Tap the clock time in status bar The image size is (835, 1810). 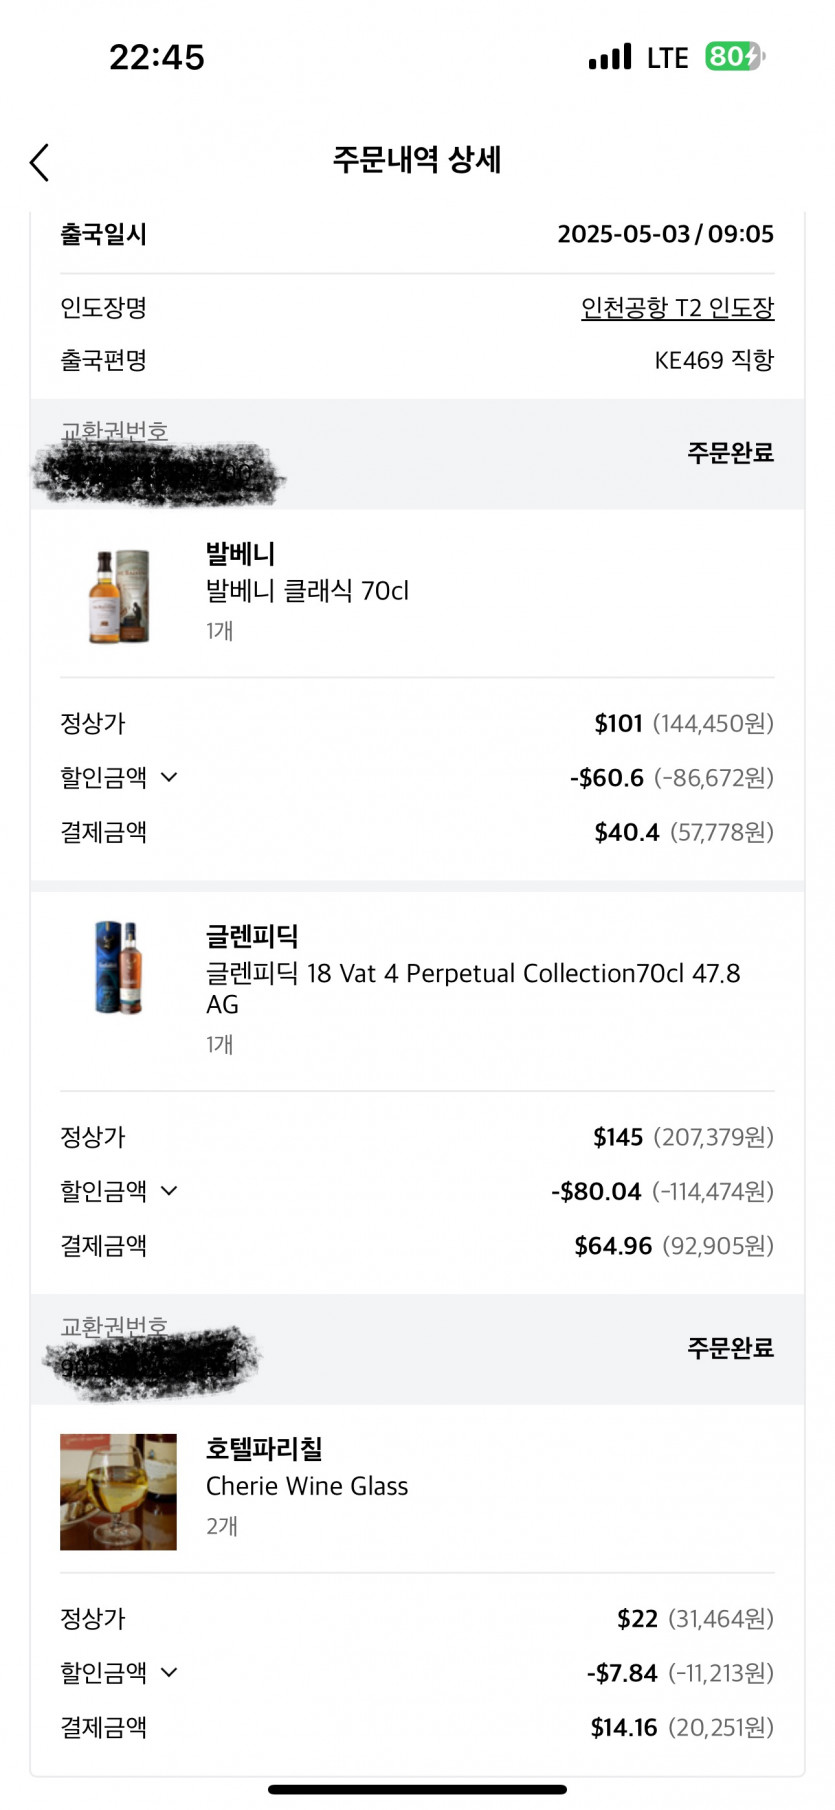[157, 57]
